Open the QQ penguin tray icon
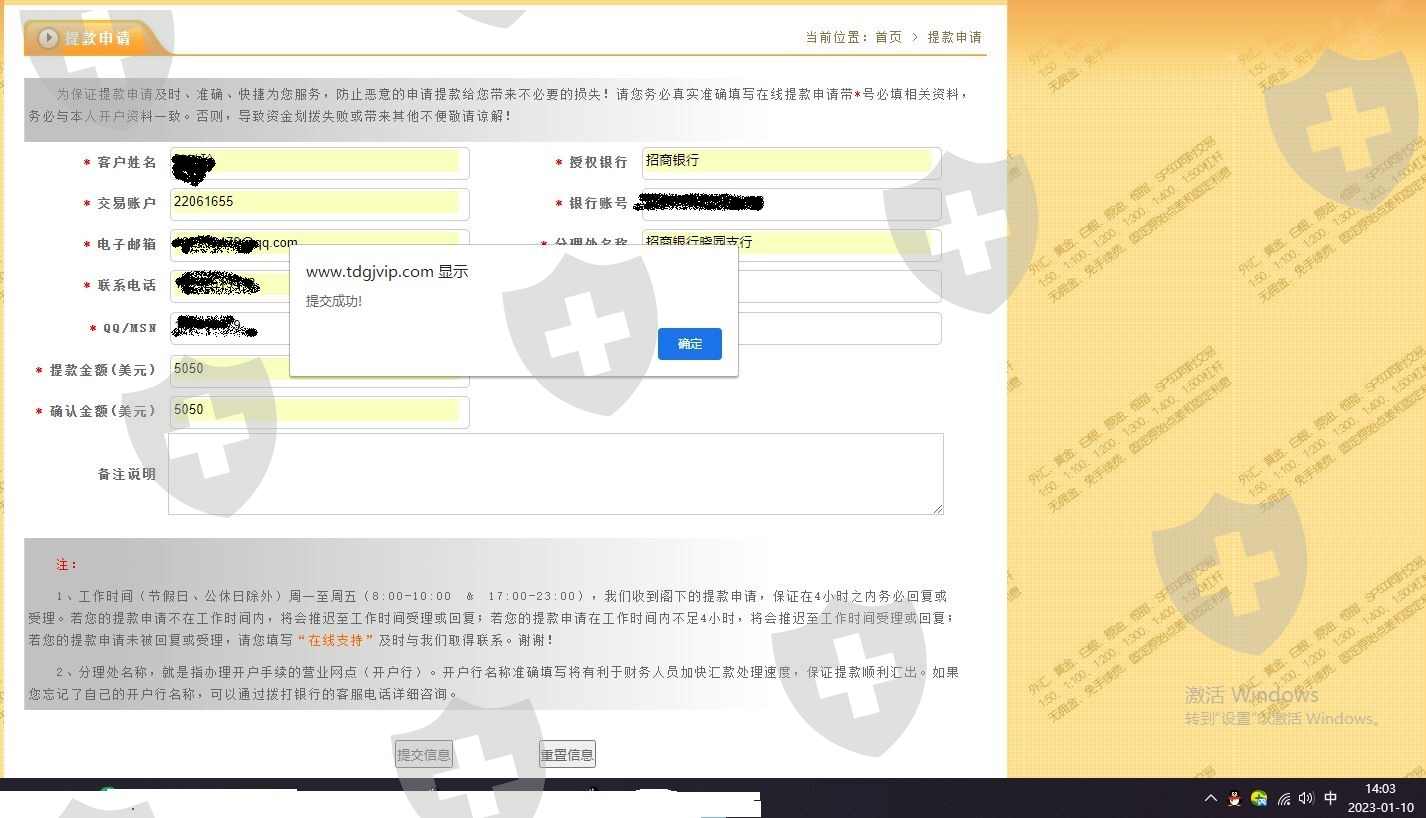The image size is (1426, 818). tap(1235, 798)
